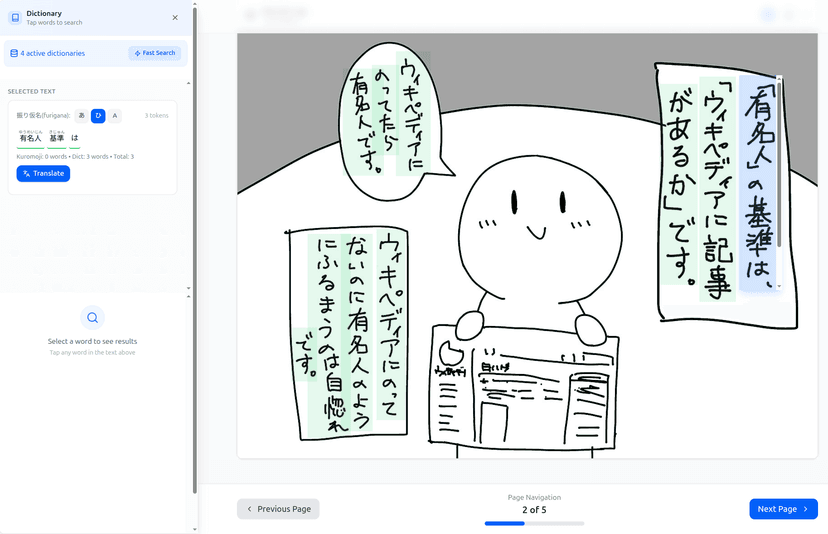Select the manga line があるか」です。
This screenshot has width=828, height=534.
(681, 184)
